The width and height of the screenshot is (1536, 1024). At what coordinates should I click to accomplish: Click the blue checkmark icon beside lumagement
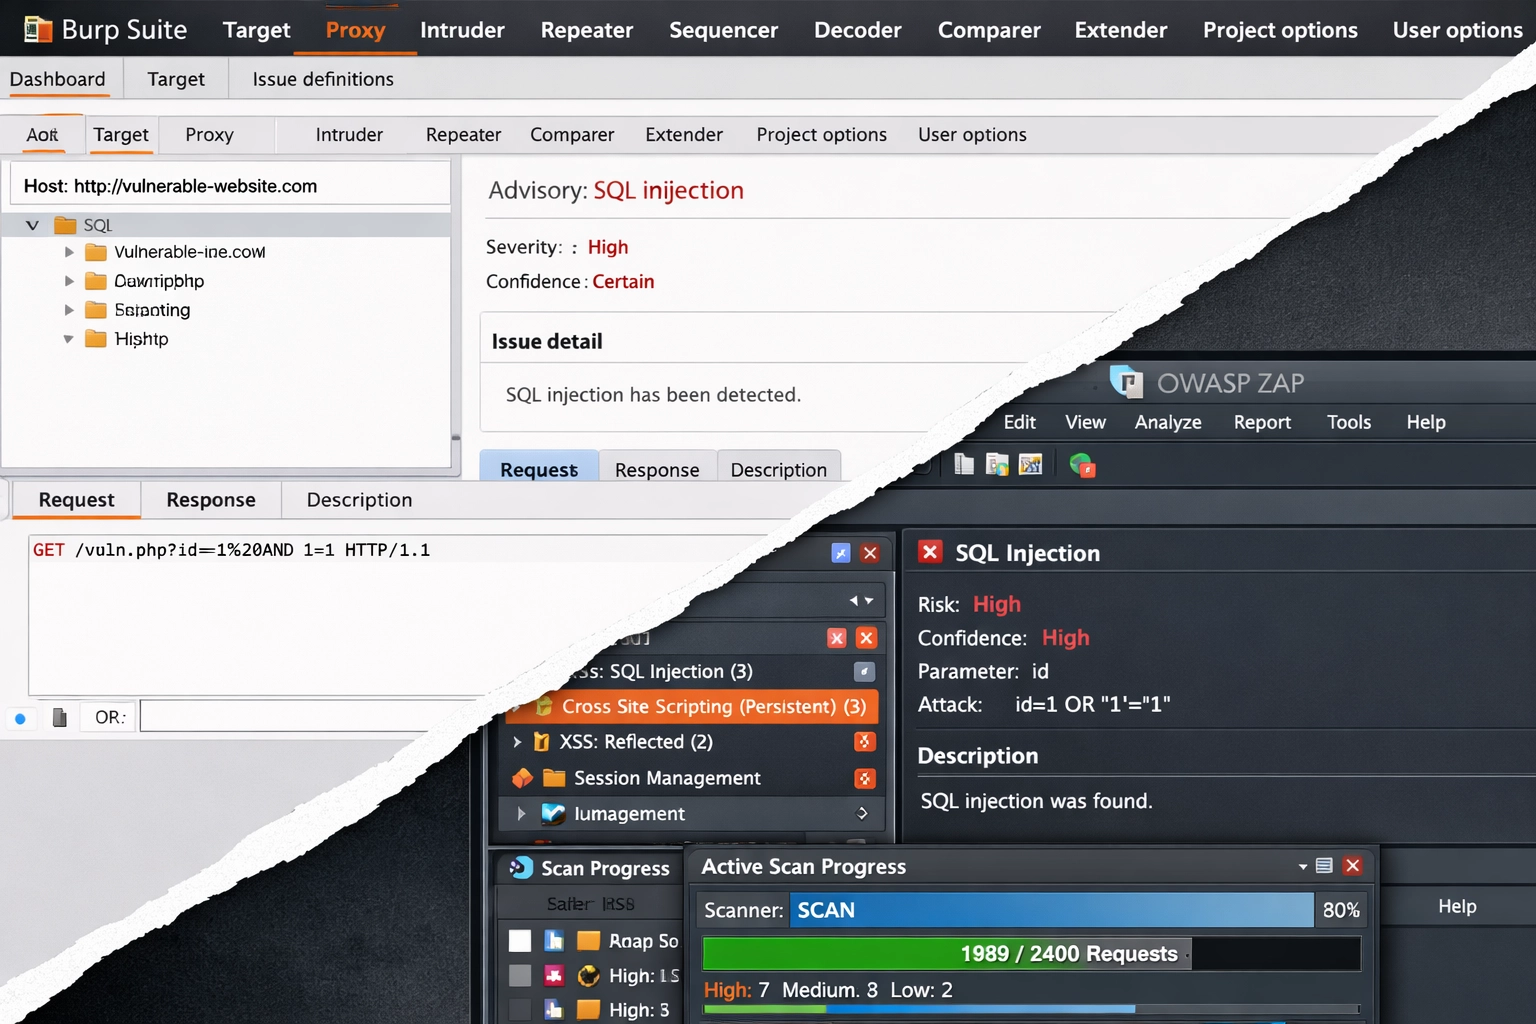coord(553,813)
